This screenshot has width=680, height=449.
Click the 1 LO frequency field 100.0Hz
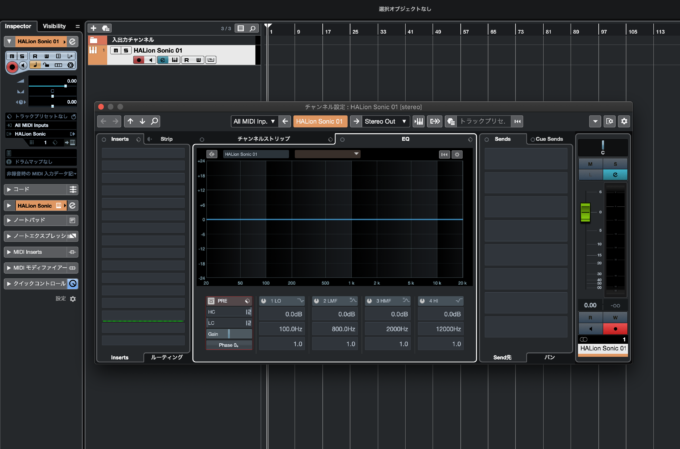[x=282, y=329]
